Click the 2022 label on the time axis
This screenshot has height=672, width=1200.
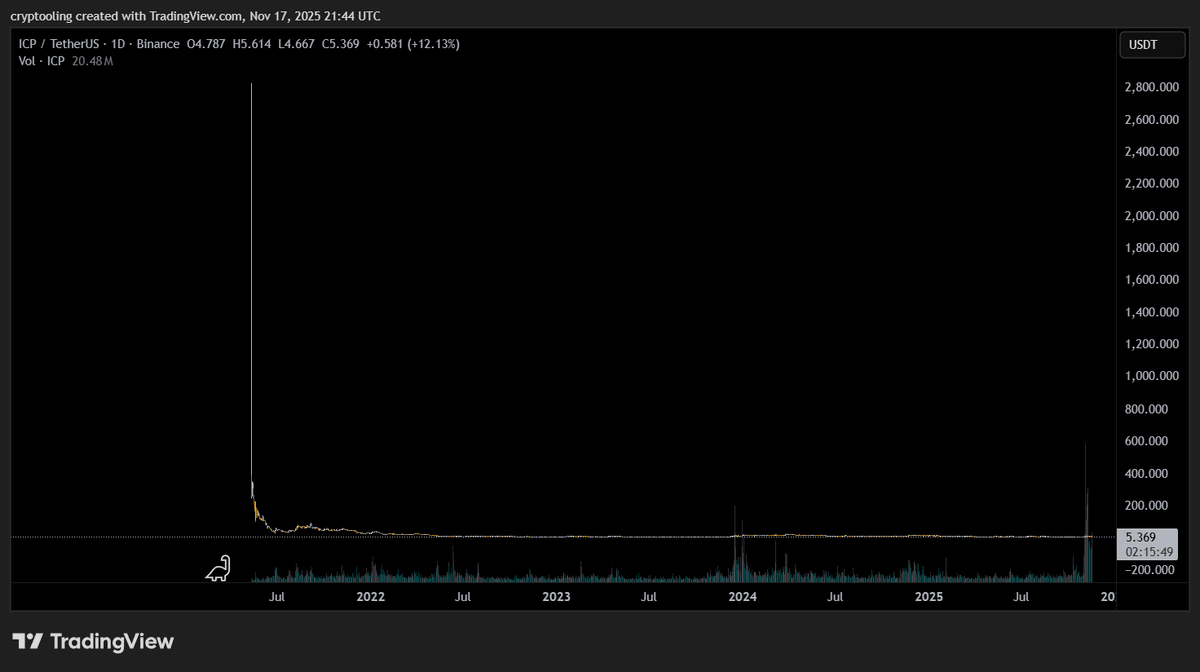(370, 596)
